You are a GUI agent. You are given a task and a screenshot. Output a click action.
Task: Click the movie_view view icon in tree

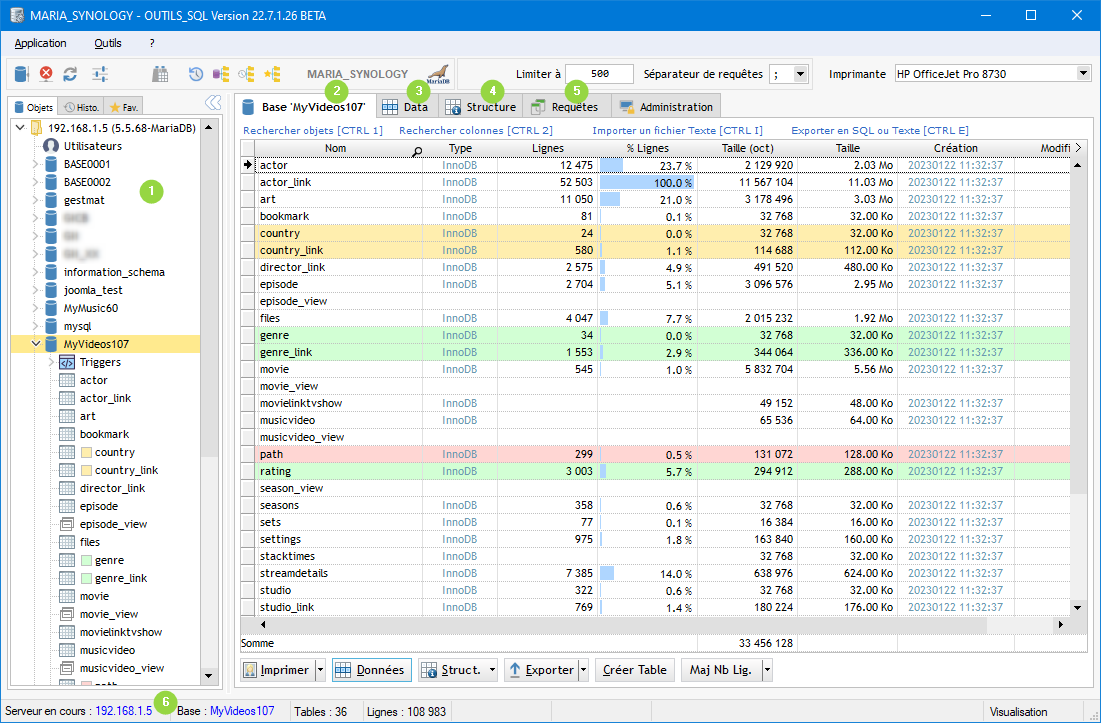coord(67,614)
